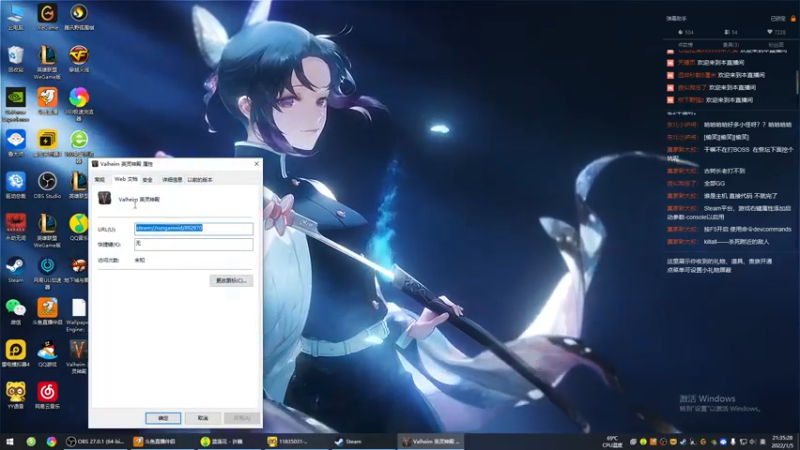Click the URL field with steam://rungameid
Image resolution: width=800 pixels, height=450 pixels.
pyautogui.click(x=193, y=229)
